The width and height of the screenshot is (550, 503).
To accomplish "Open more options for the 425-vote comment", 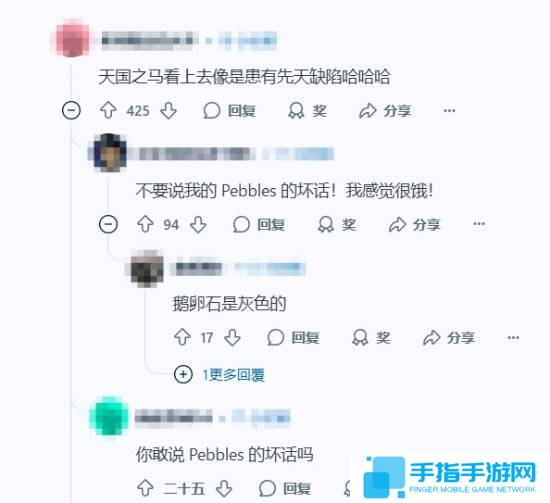I will tap(449, 111).
